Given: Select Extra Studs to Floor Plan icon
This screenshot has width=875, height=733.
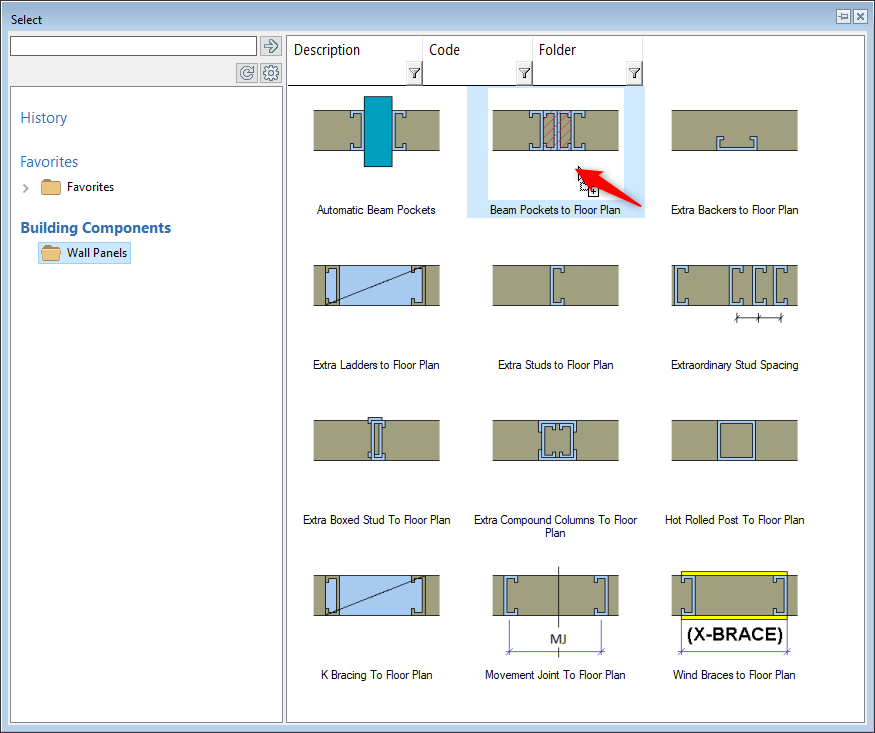Looking at the screenshot, I should tap(555, 286).
